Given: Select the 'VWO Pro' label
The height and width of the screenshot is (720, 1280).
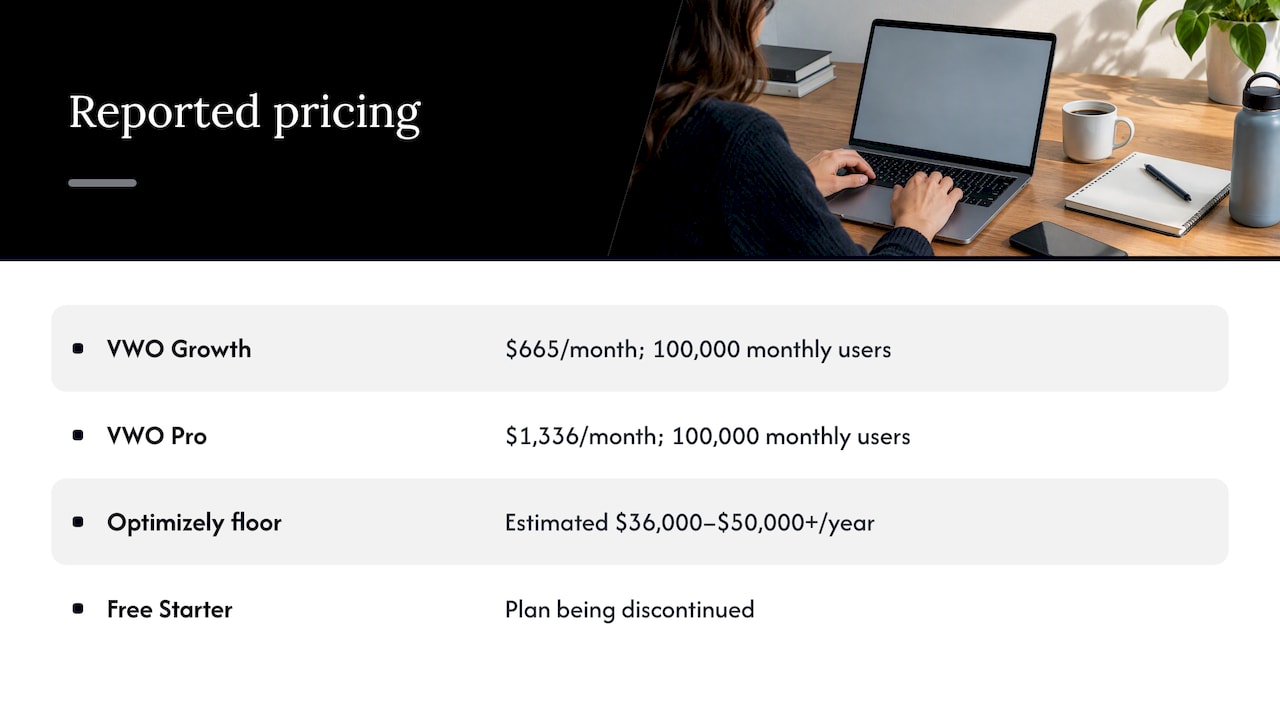Looking at the screenshot, I should click(x=157, y=436).
